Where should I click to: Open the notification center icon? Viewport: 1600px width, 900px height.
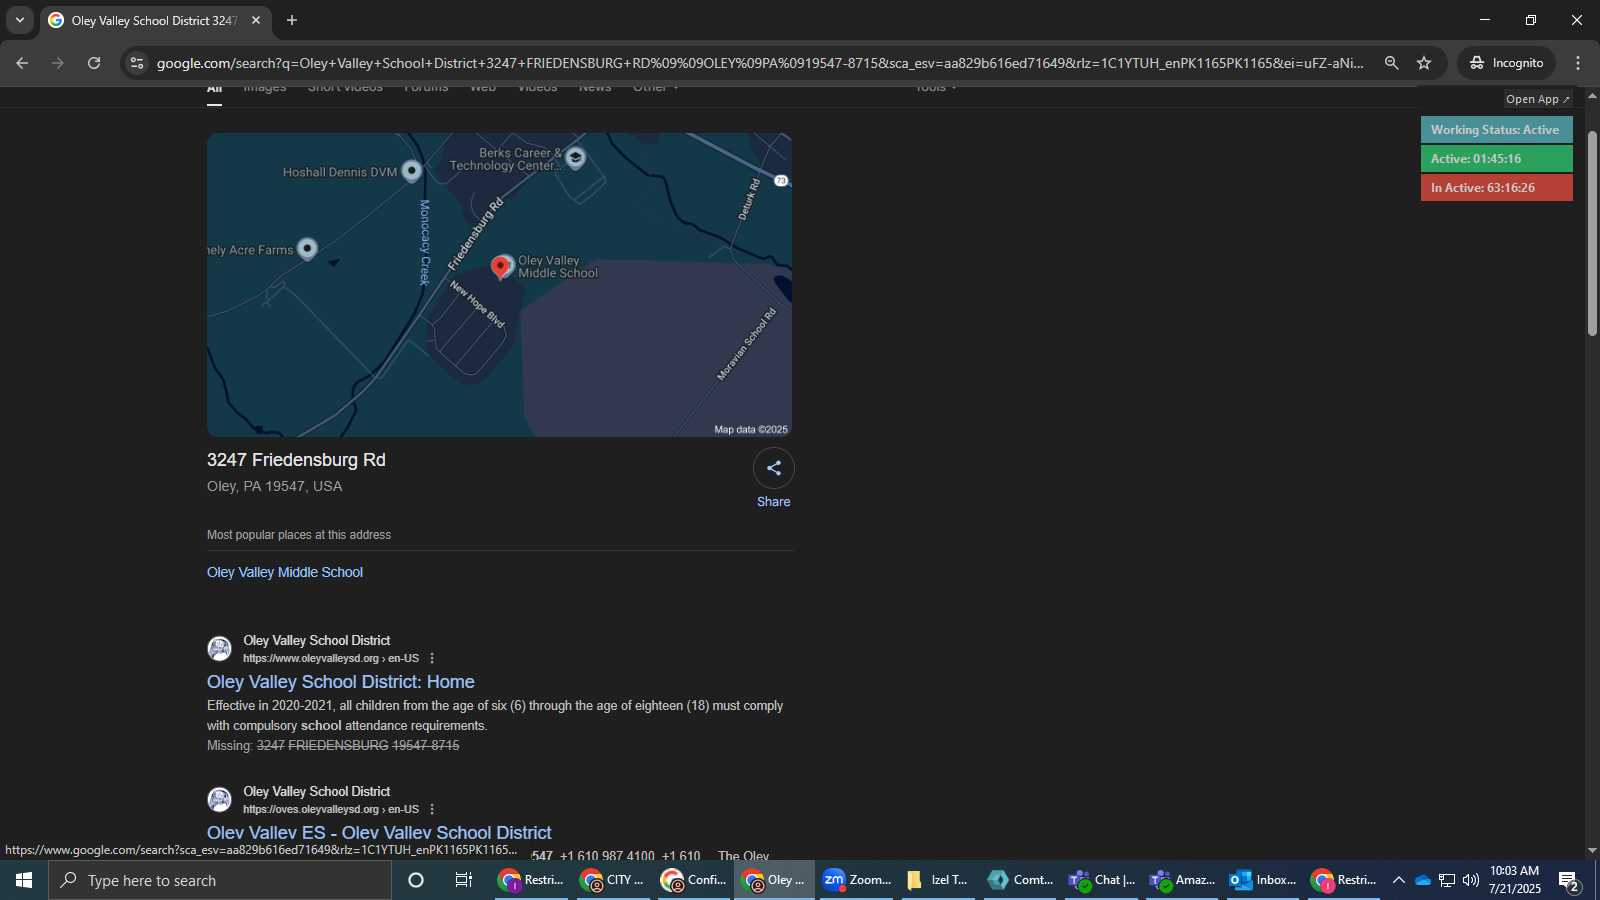pyautogui.click(x=1568, y=880)
